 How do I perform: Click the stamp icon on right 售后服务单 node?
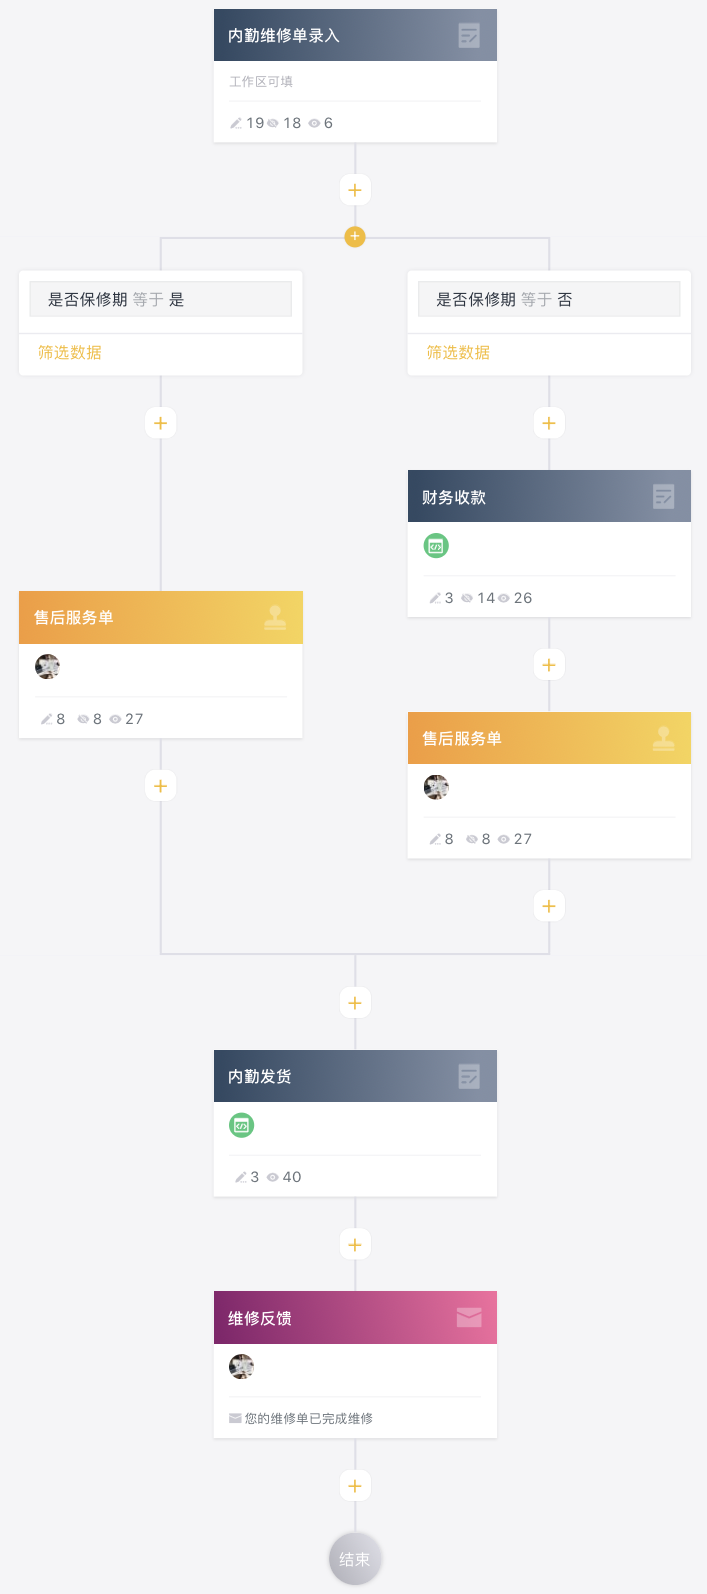point(663,738)
